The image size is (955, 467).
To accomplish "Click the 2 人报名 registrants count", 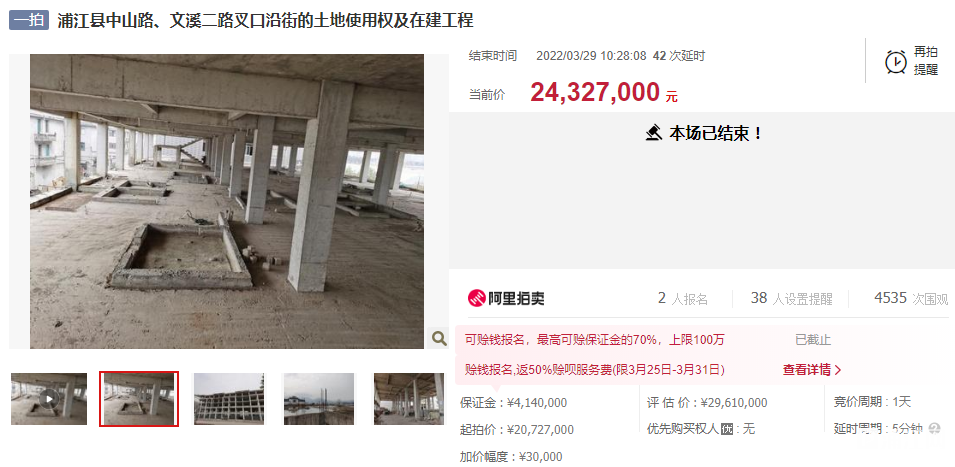I will [683, 298].
